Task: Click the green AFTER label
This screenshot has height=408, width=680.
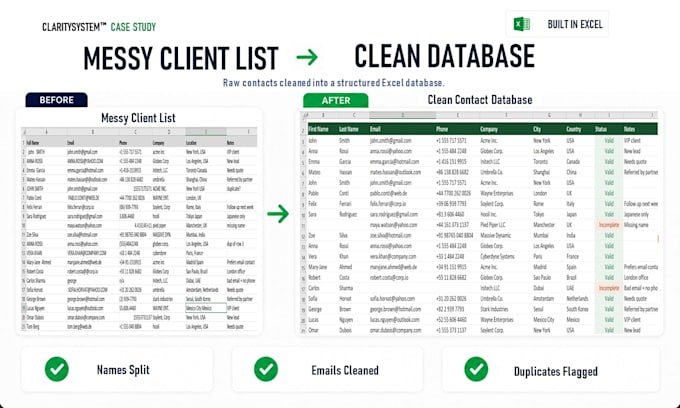Action: [336, 101]
